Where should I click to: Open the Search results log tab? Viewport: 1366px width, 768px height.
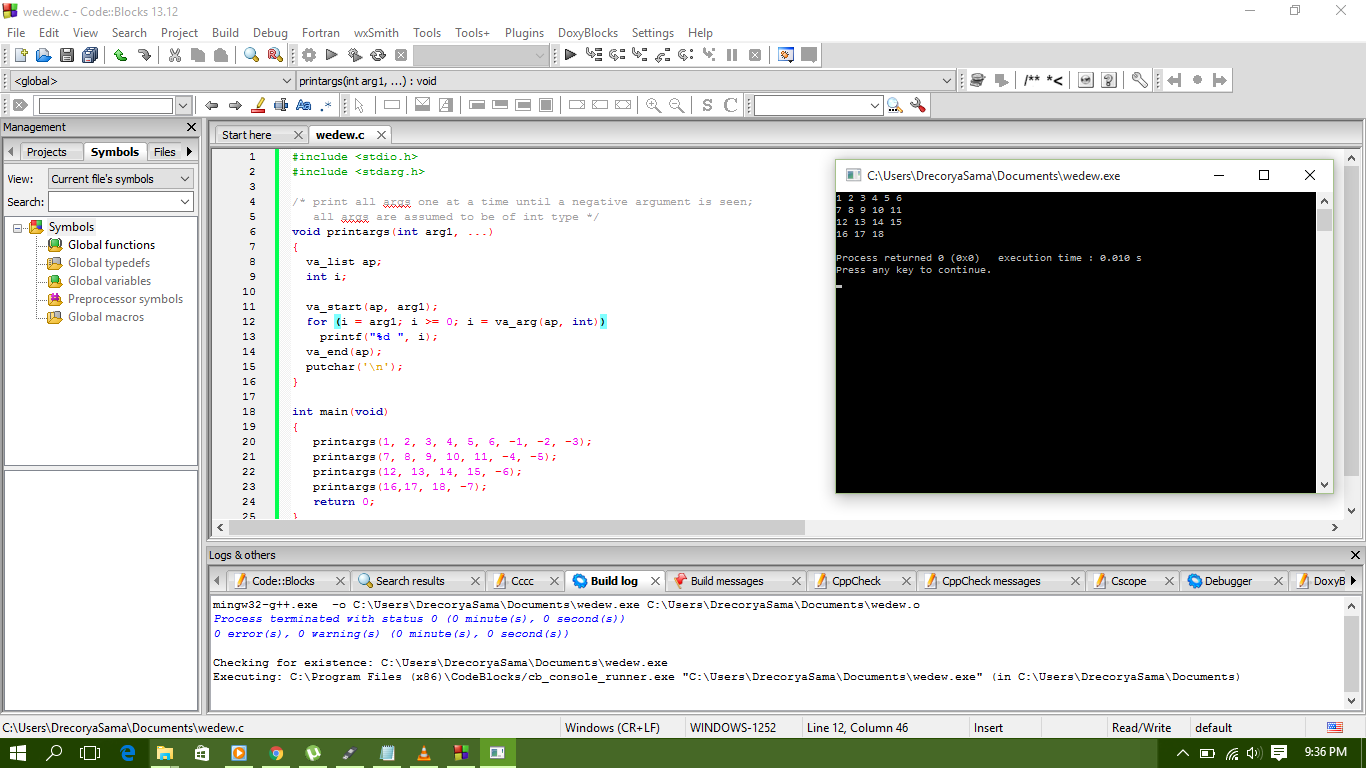(410, 581)
